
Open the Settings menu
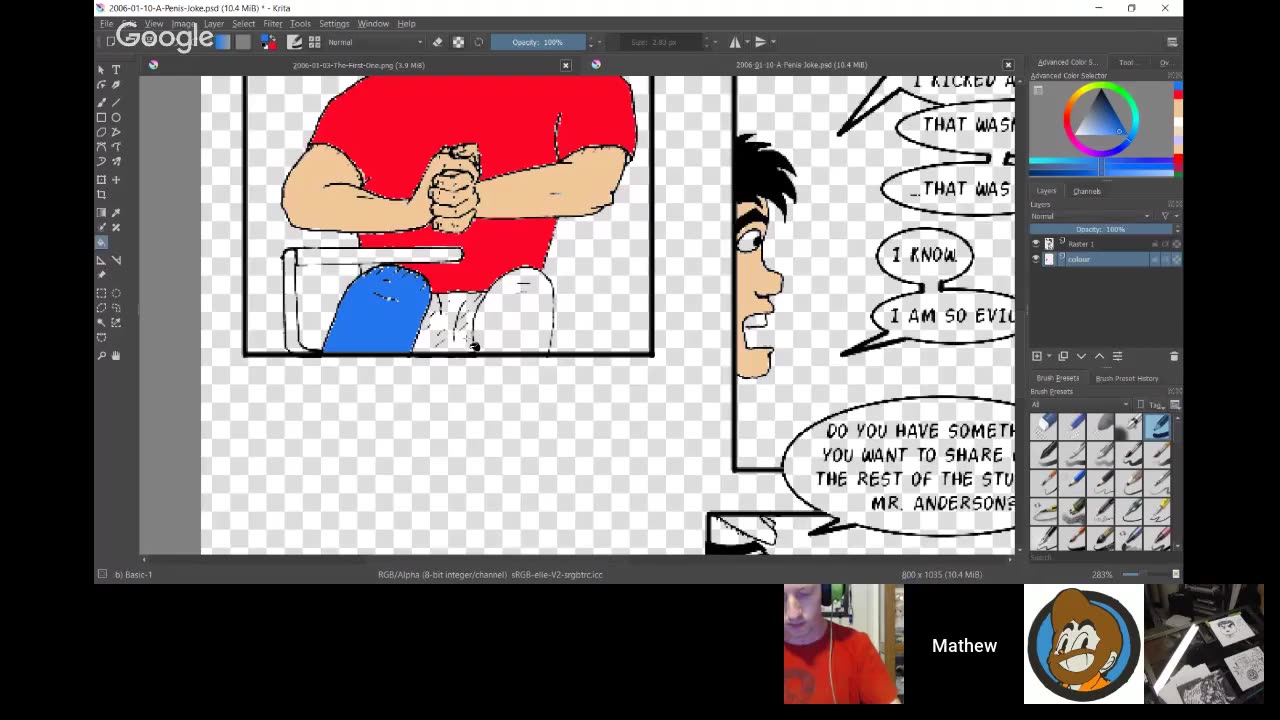pyautogui.click(x=334, y=23)
